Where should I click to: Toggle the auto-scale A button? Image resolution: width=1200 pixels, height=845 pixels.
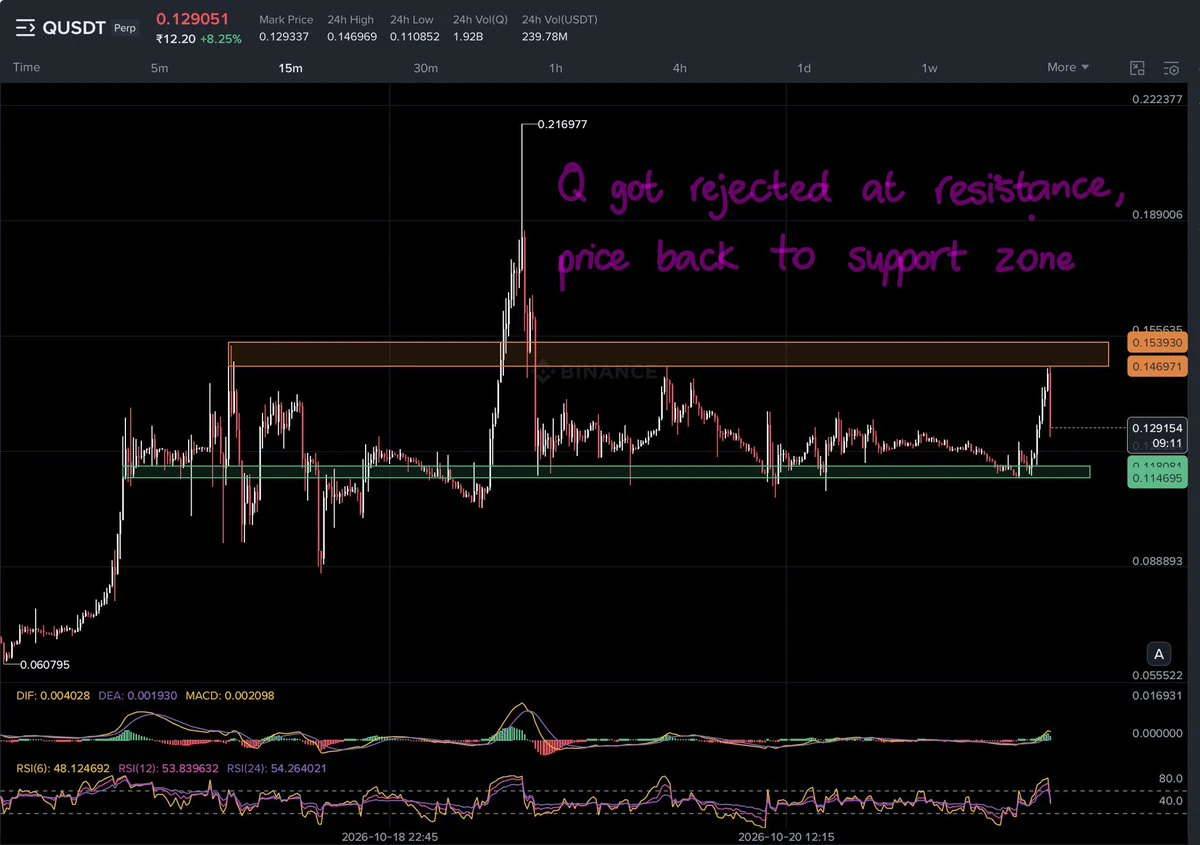[1159, 655]
